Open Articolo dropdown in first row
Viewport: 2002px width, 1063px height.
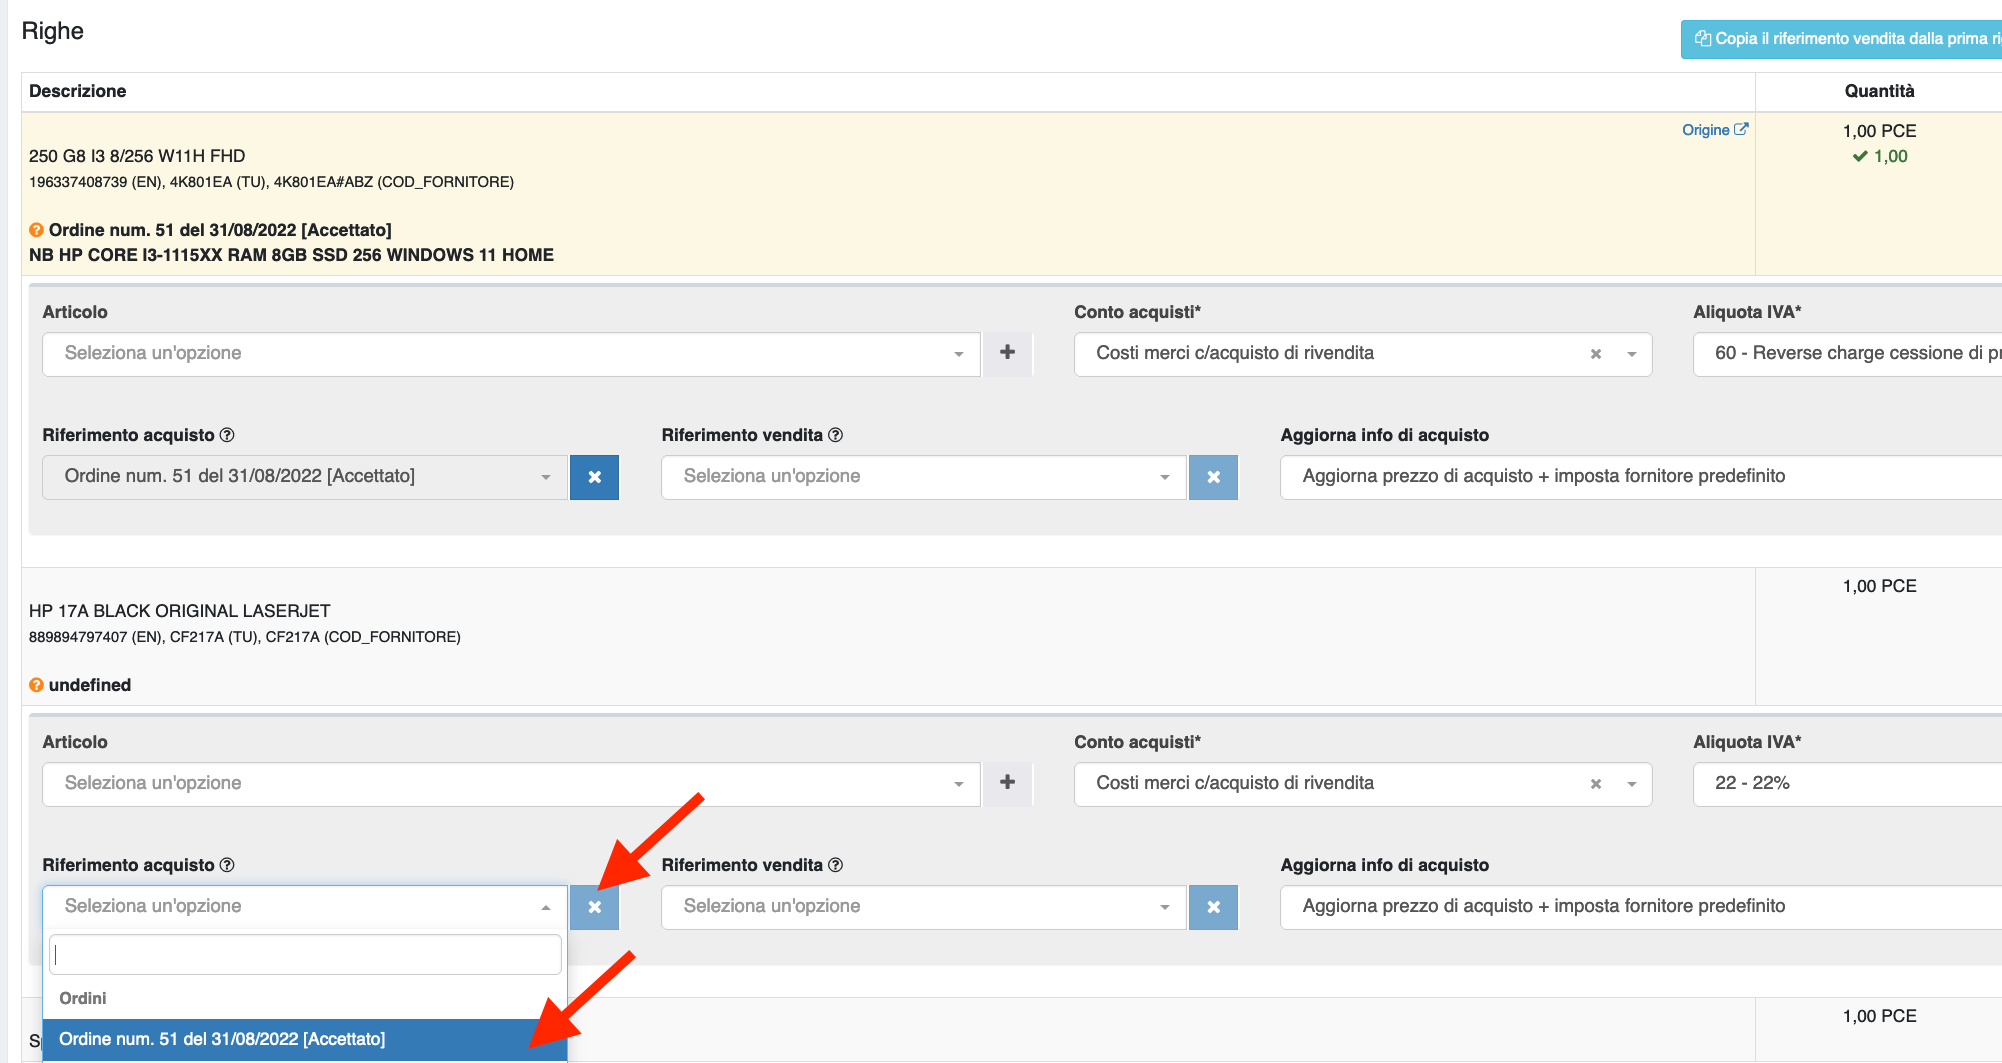[511, 354]
